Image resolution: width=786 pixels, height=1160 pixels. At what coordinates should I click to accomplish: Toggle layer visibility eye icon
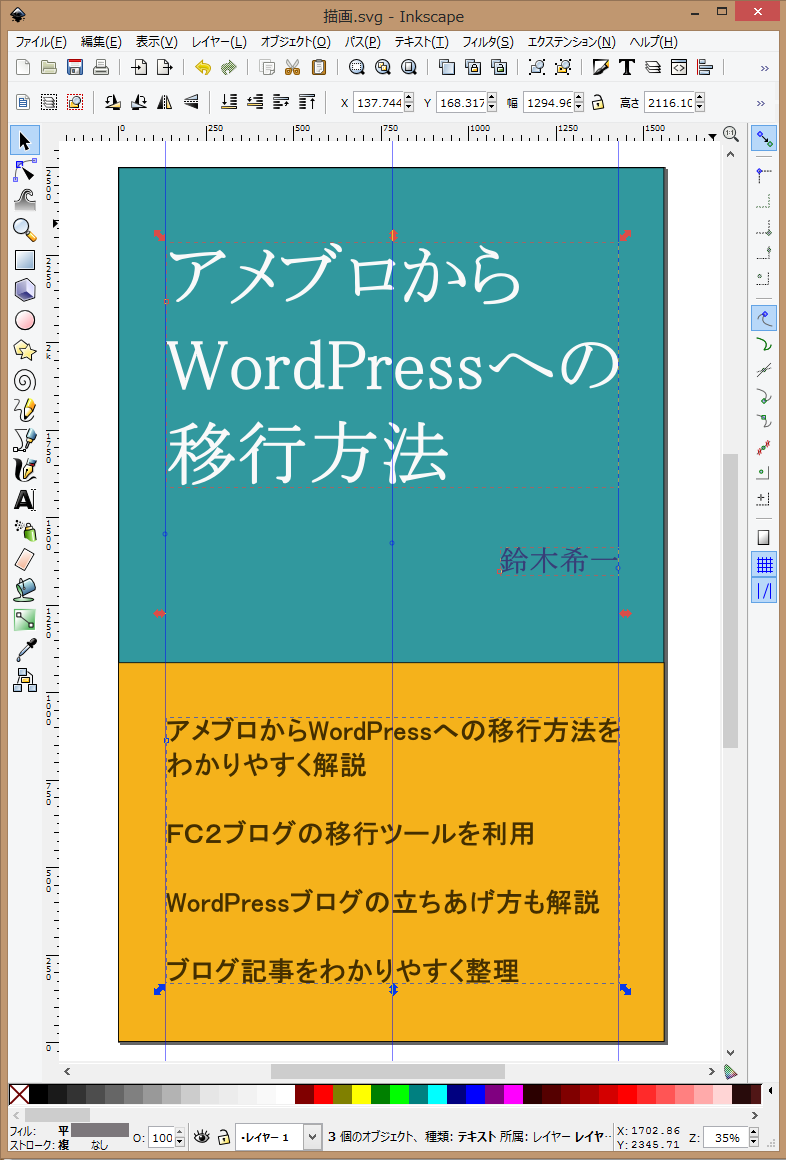pos(202,1137)
